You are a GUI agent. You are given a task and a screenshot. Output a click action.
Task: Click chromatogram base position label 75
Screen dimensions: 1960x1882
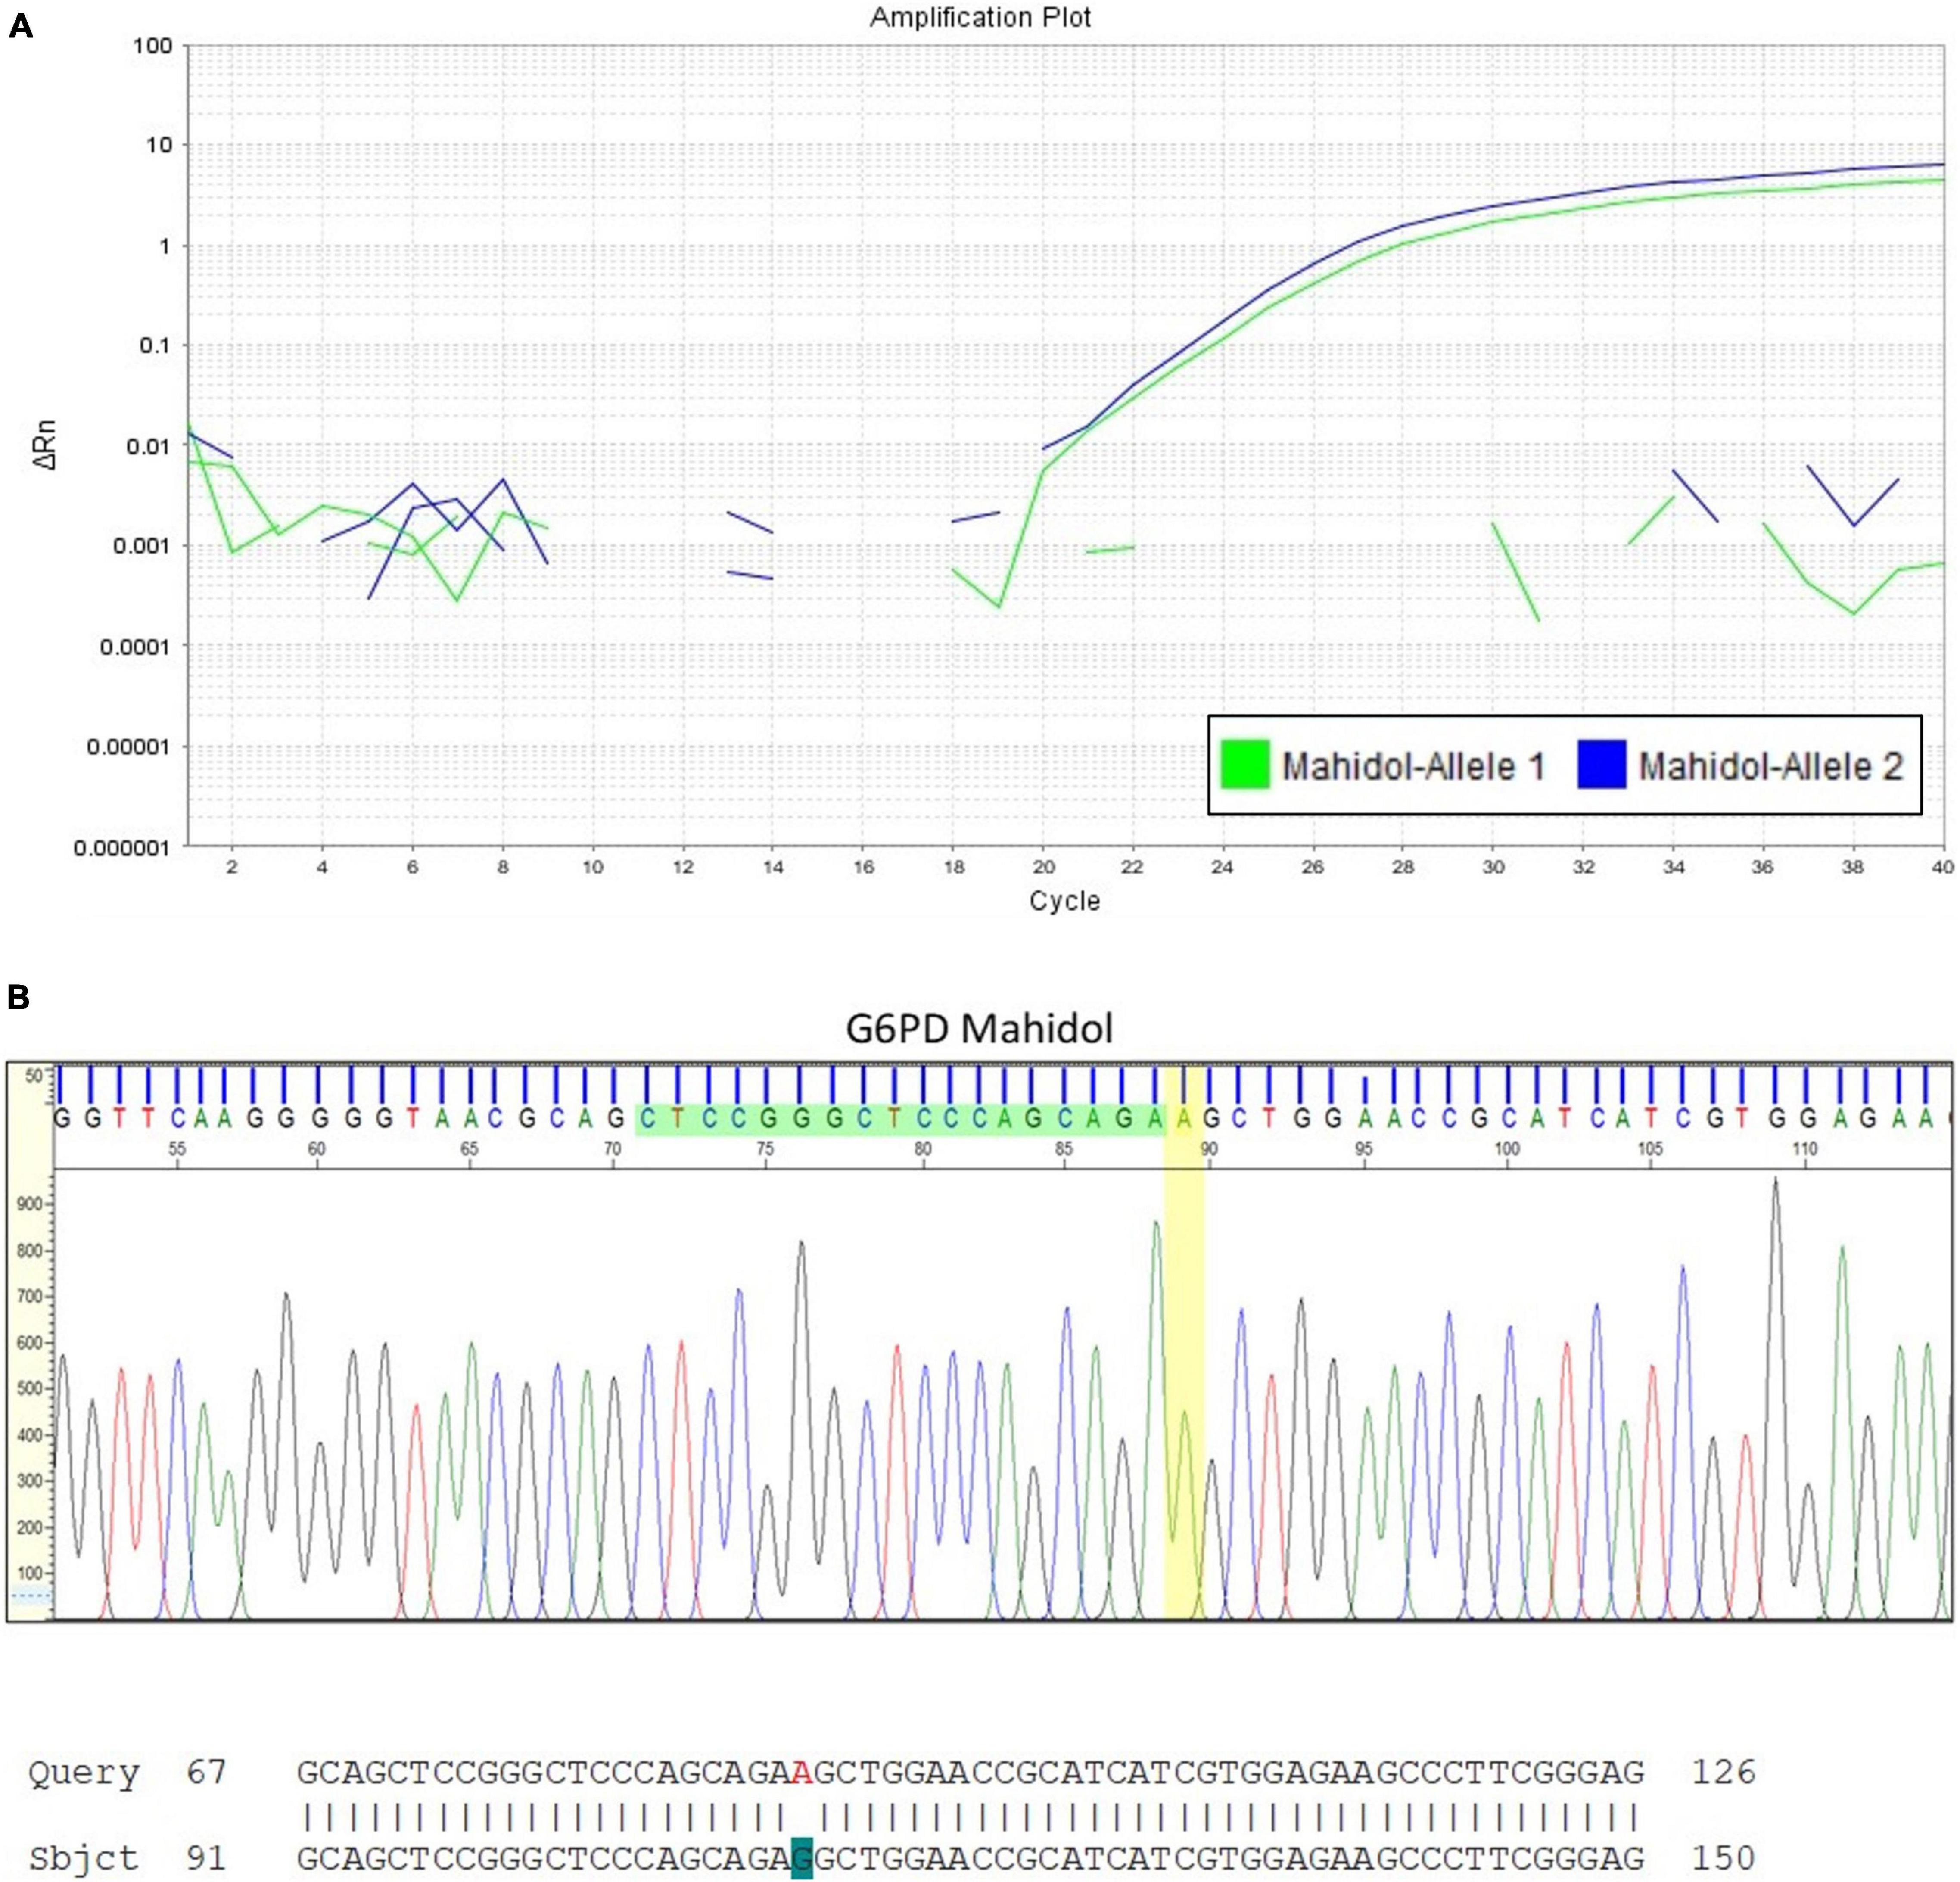[765, 1149]
